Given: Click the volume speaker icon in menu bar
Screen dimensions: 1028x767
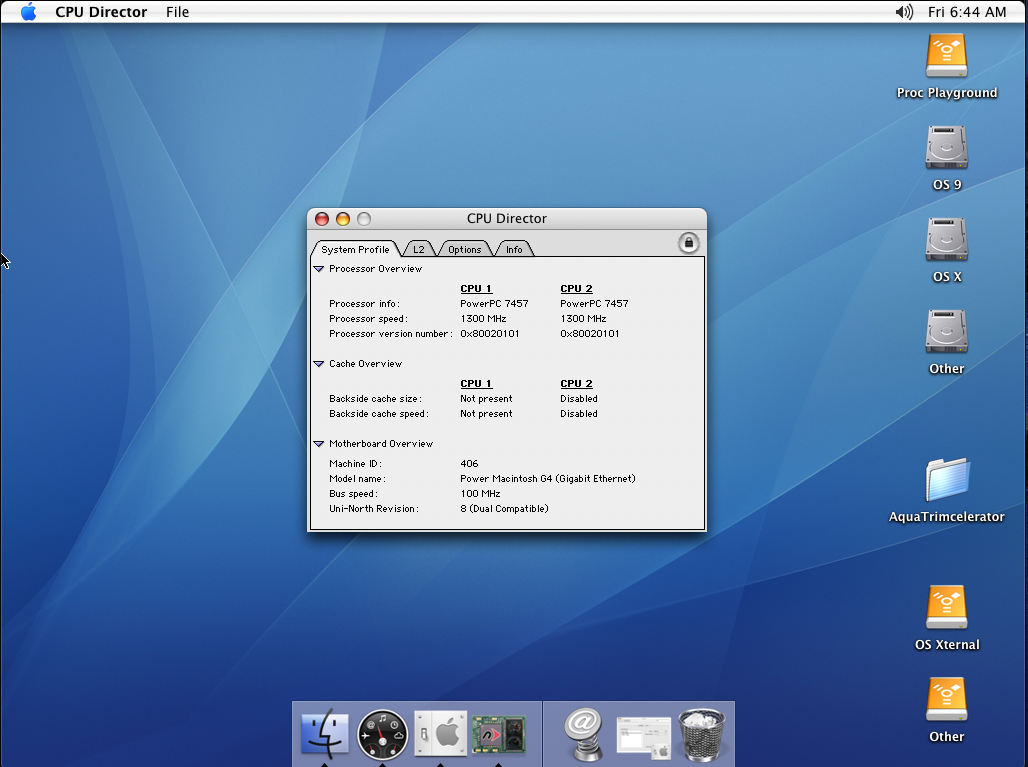Looking at the screenshot, I should pyautogui.click(x=904, y=12).
